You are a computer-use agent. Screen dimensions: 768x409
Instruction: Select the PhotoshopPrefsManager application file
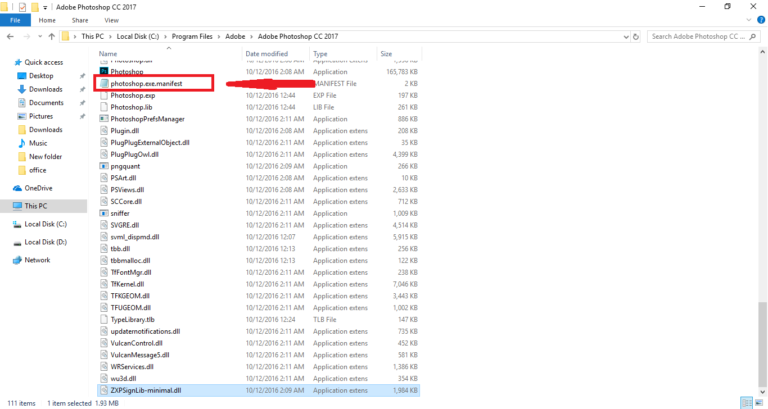pyautogui.click(x=149, y=118)
